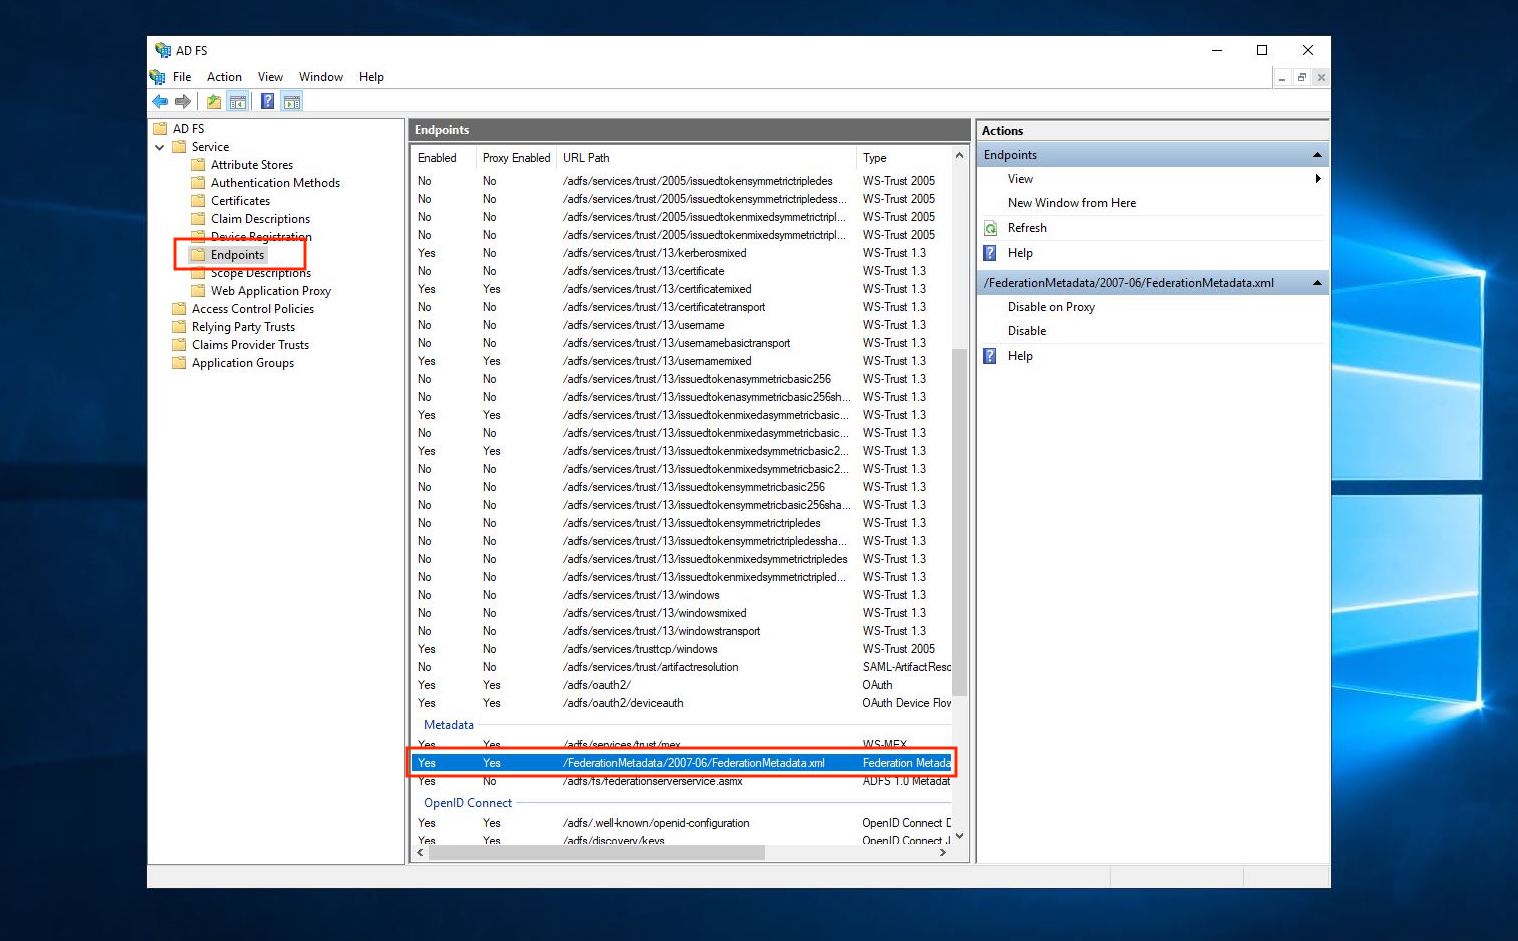This screenshot has width=1518, height=941.
Task: Click the Help toolbar icon
Action: [x=267, y=100]
